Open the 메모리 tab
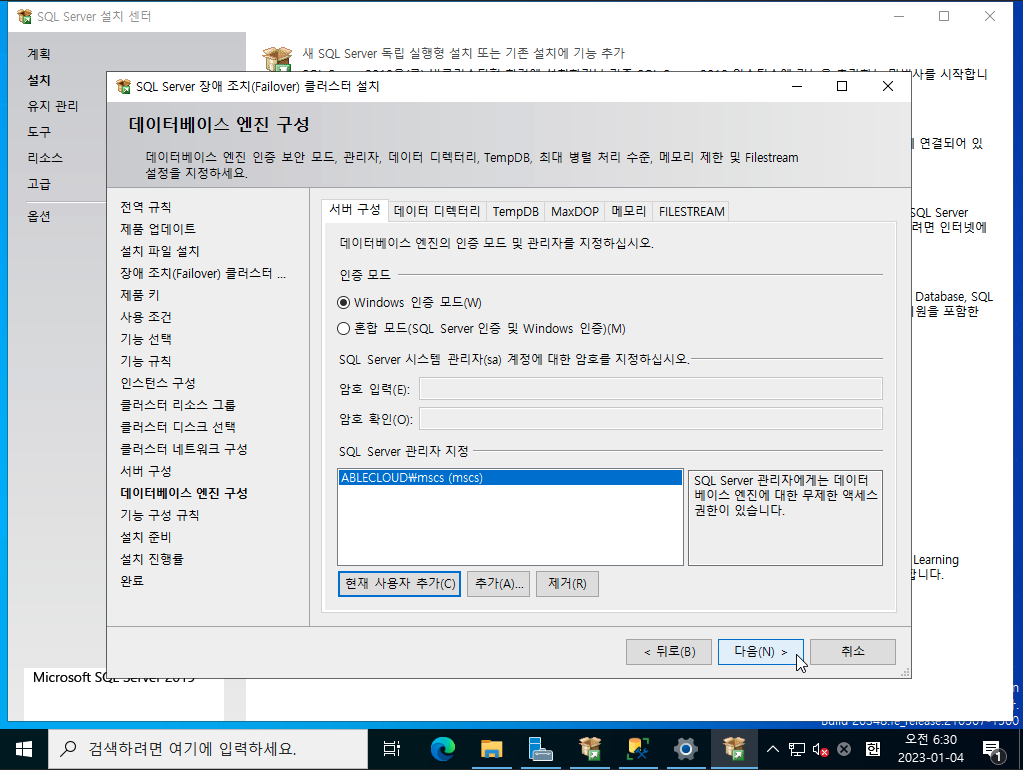The width and height of the screenshot is (1023, 770). pyautogui.click(x=628, y=211)
